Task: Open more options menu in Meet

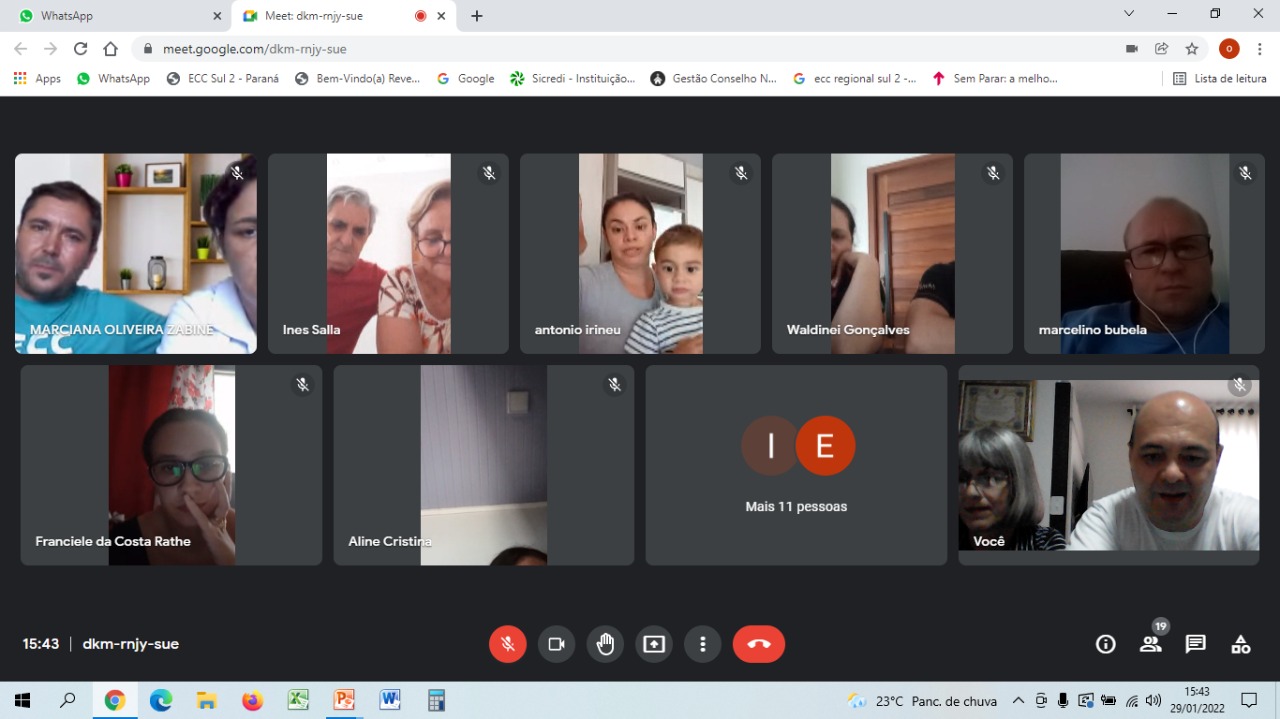Action: (x=703, y=644)
